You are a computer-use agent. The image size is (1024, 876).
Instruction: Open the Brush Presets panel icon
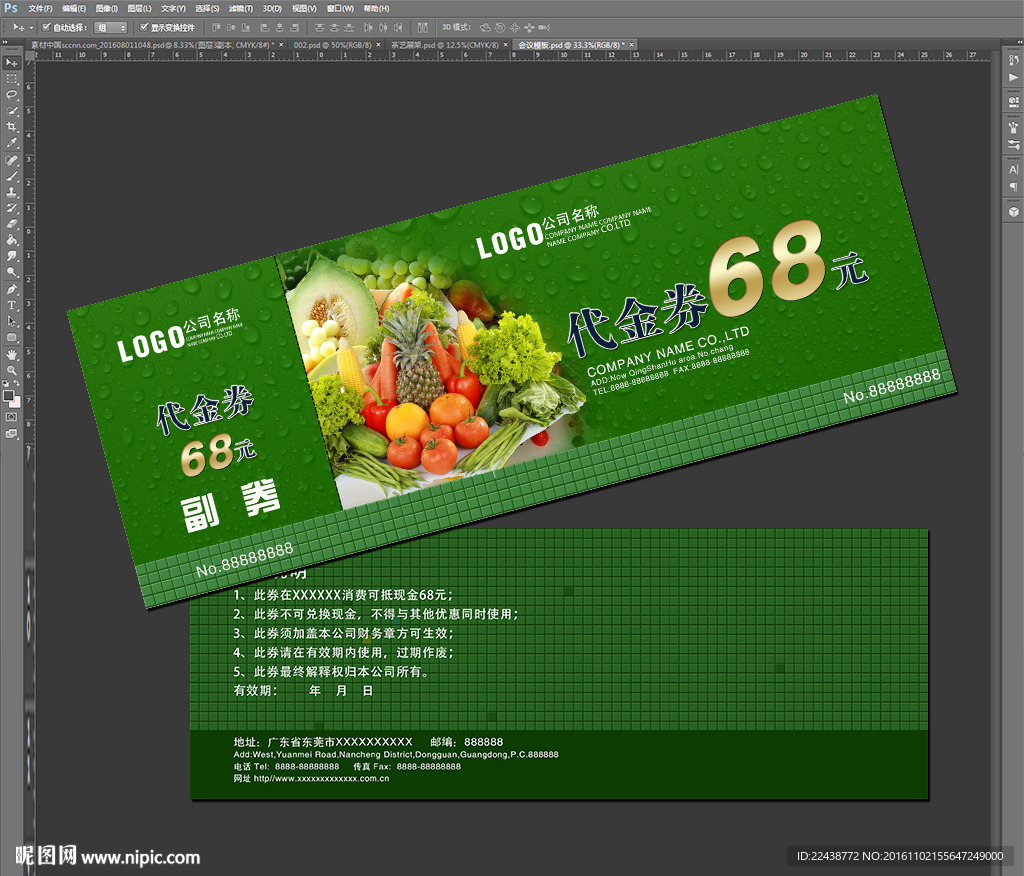pos(1014,127)
